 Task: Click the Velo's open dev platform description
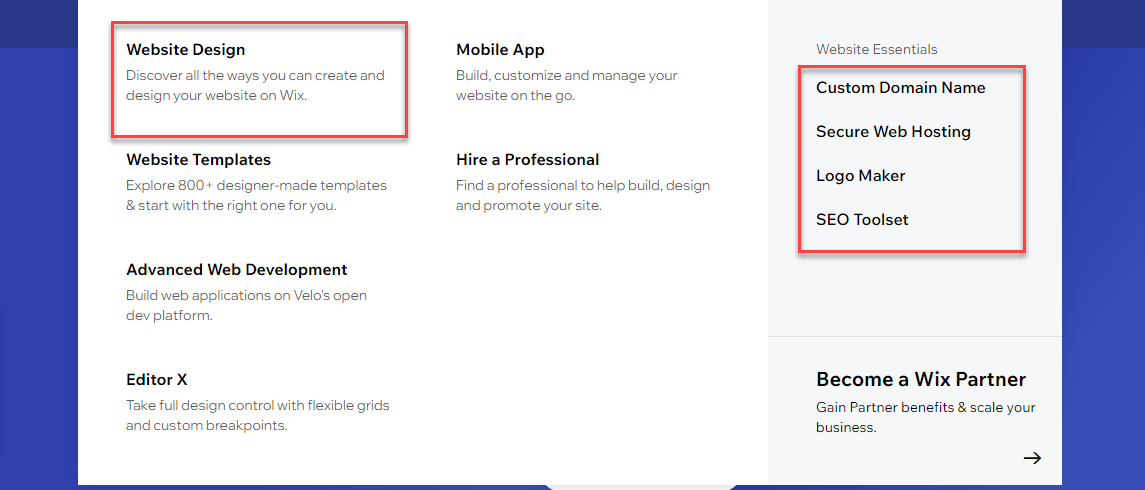pos(246,305)
